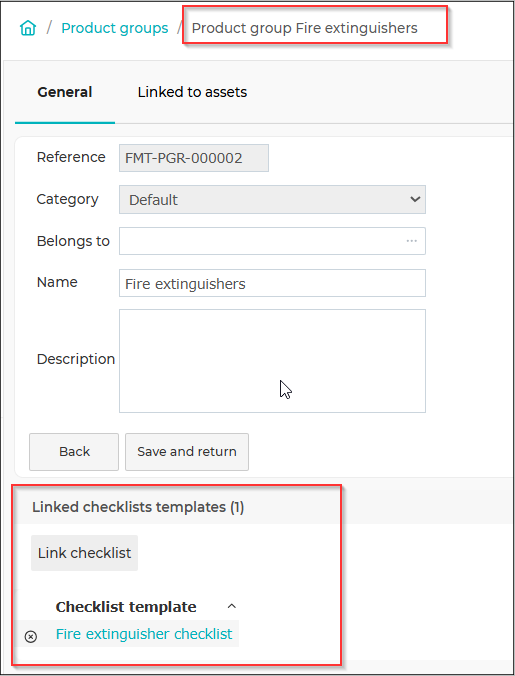Expand the Category dropdown showing Default
Image resolution: width=515 pixels, height=676 pixels.
point(272,200)
